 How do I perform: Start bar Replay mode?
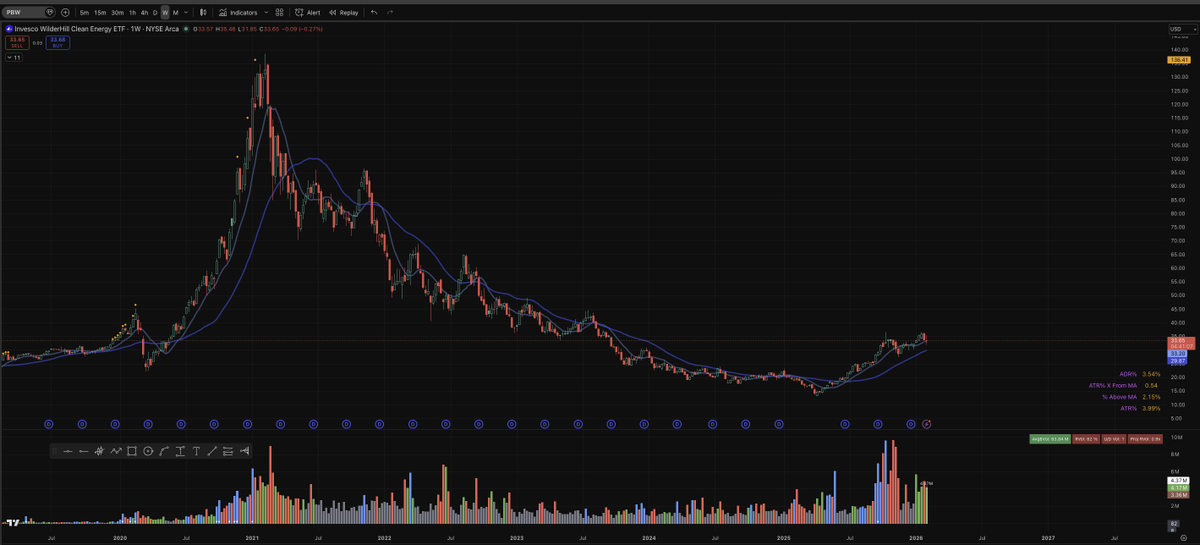point(343,12)
